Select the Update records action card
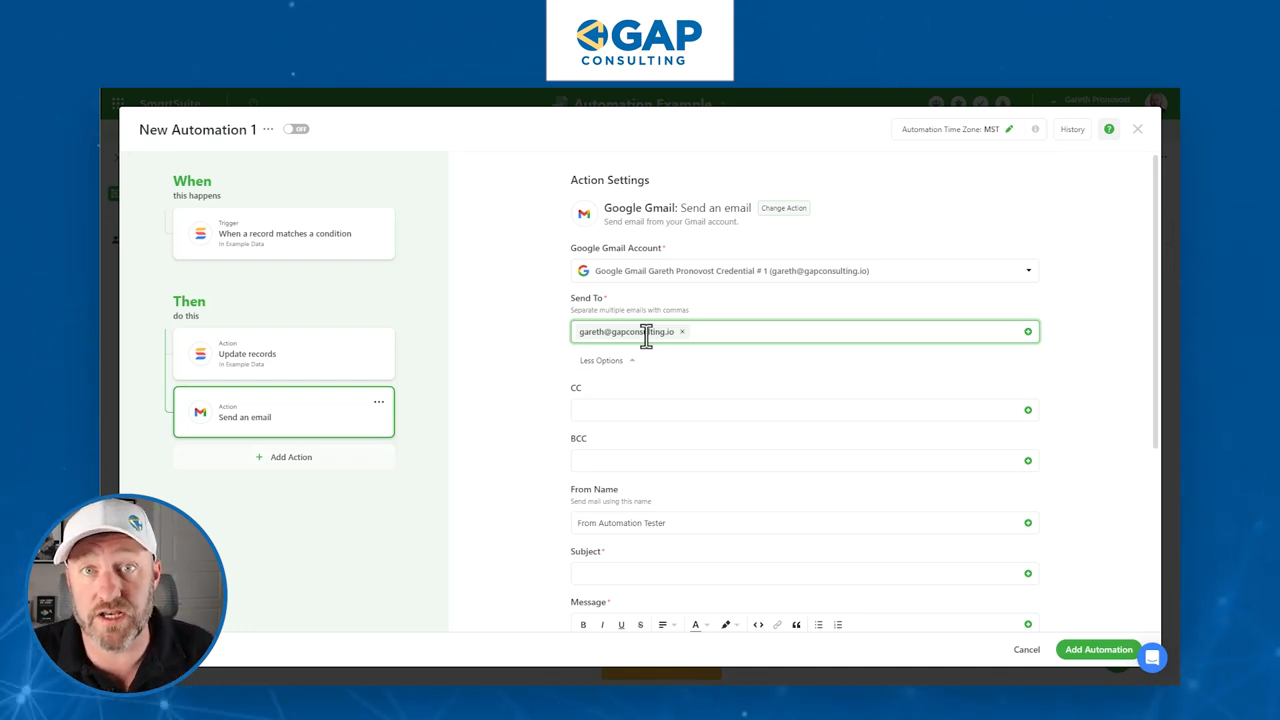 coord(284,353)
